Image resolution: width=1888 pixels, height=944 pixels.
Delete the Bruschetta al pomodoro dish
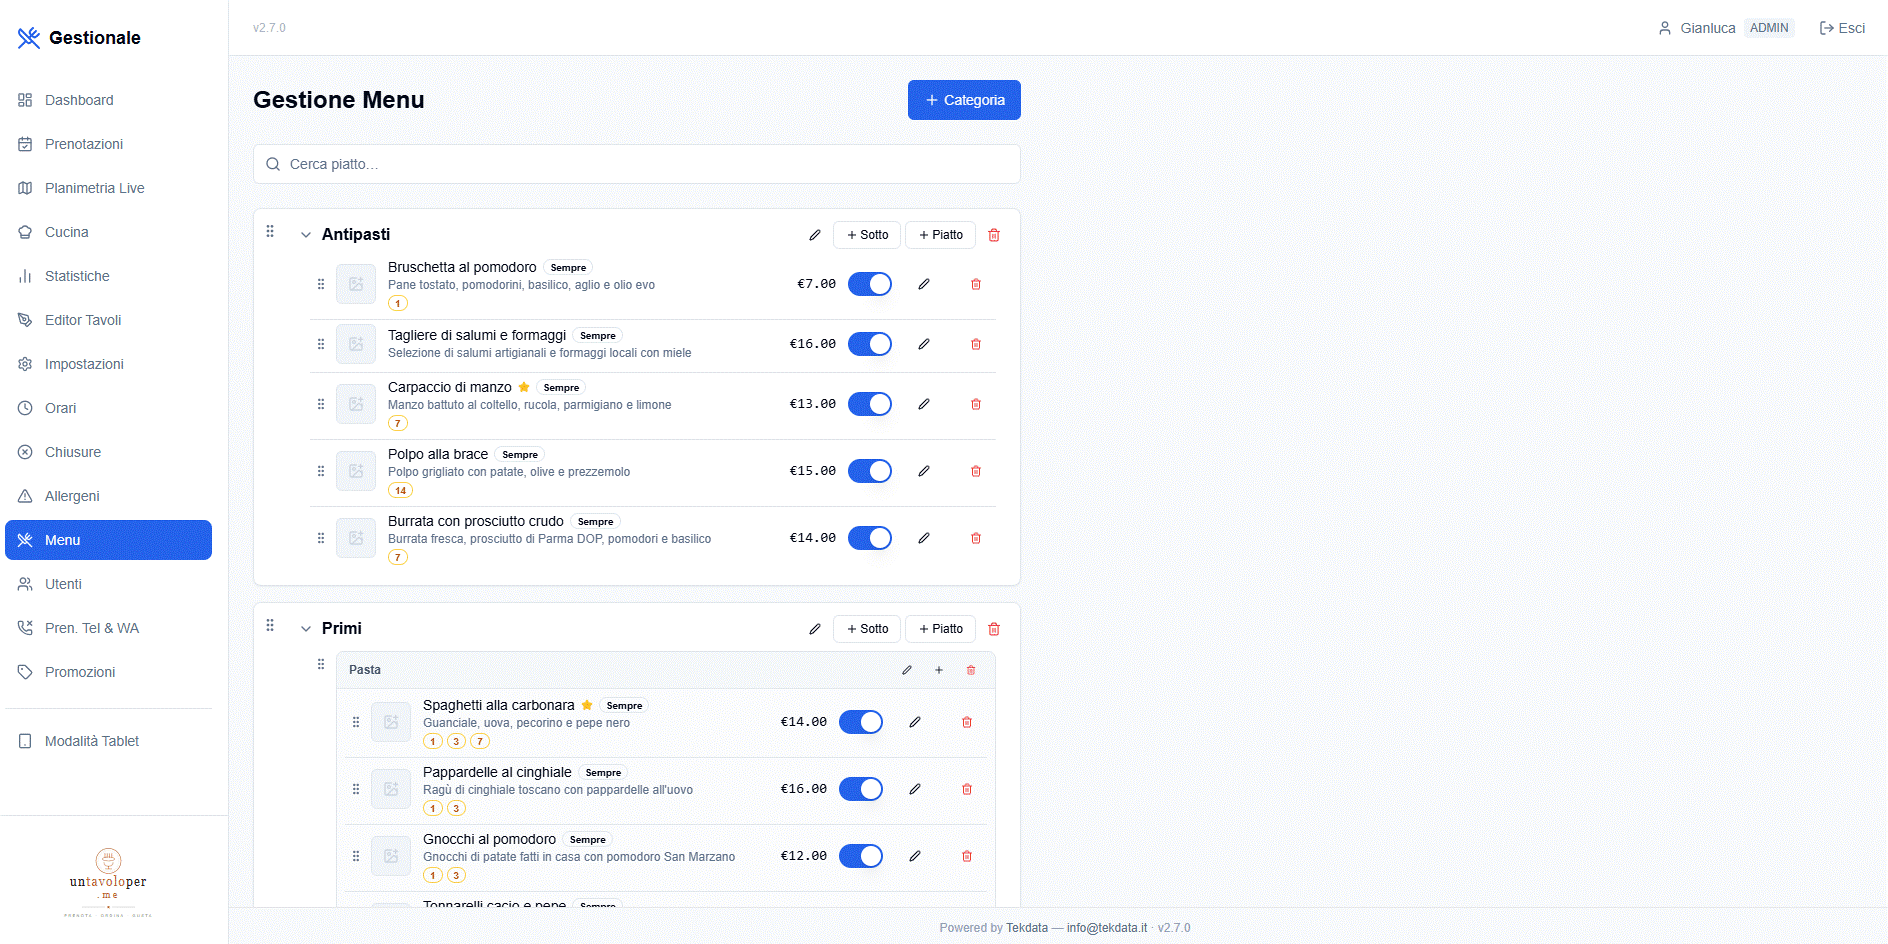coord(976,284)
